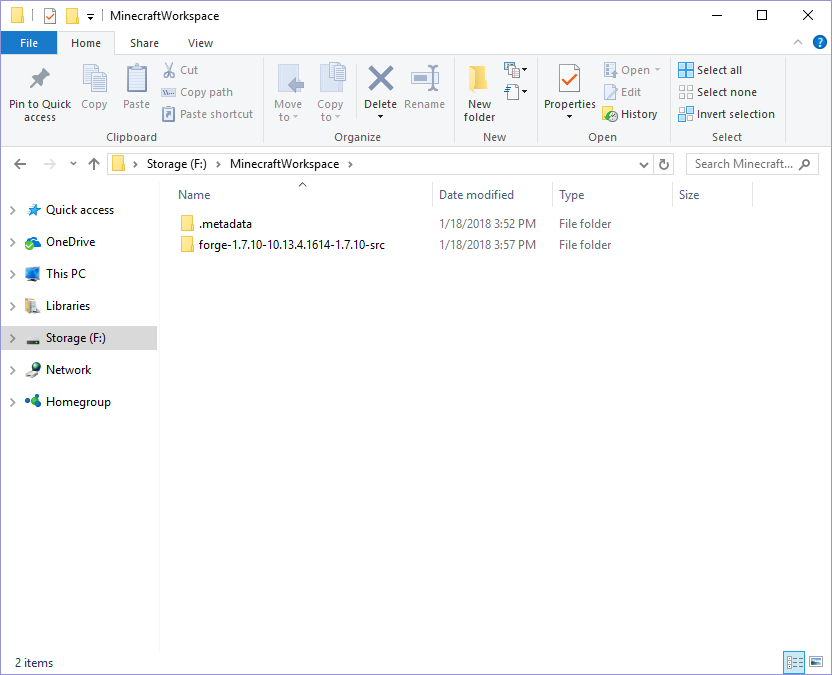
Task: Open the Copy to menu
Action: 330,93
